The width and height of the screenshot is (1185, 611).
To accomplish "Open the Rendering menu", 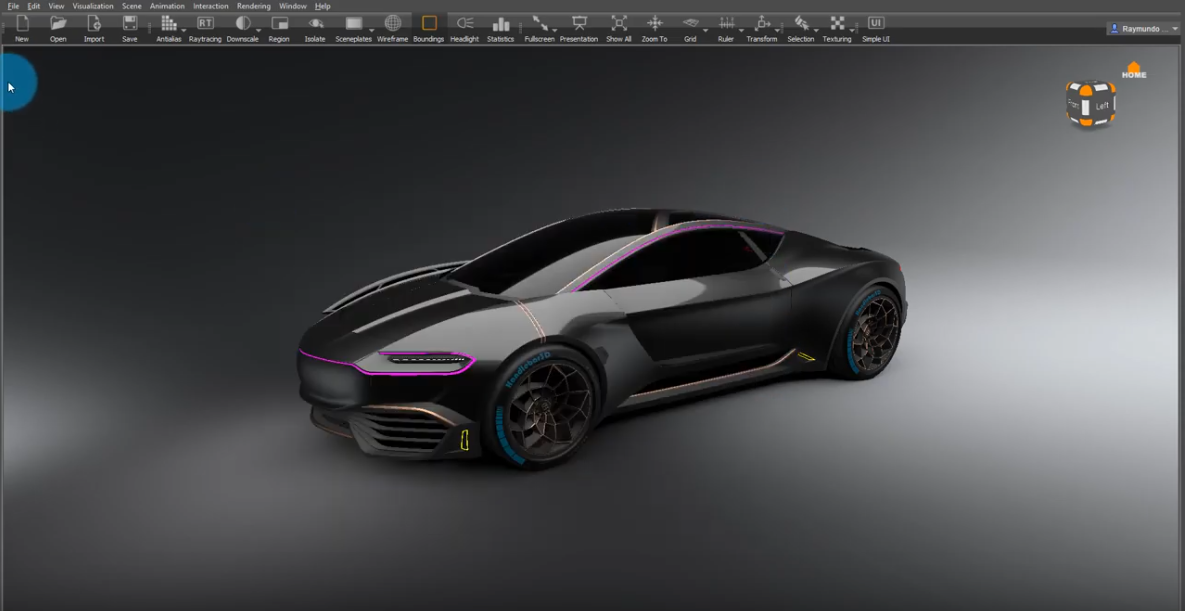I will (x=254, y=6).
